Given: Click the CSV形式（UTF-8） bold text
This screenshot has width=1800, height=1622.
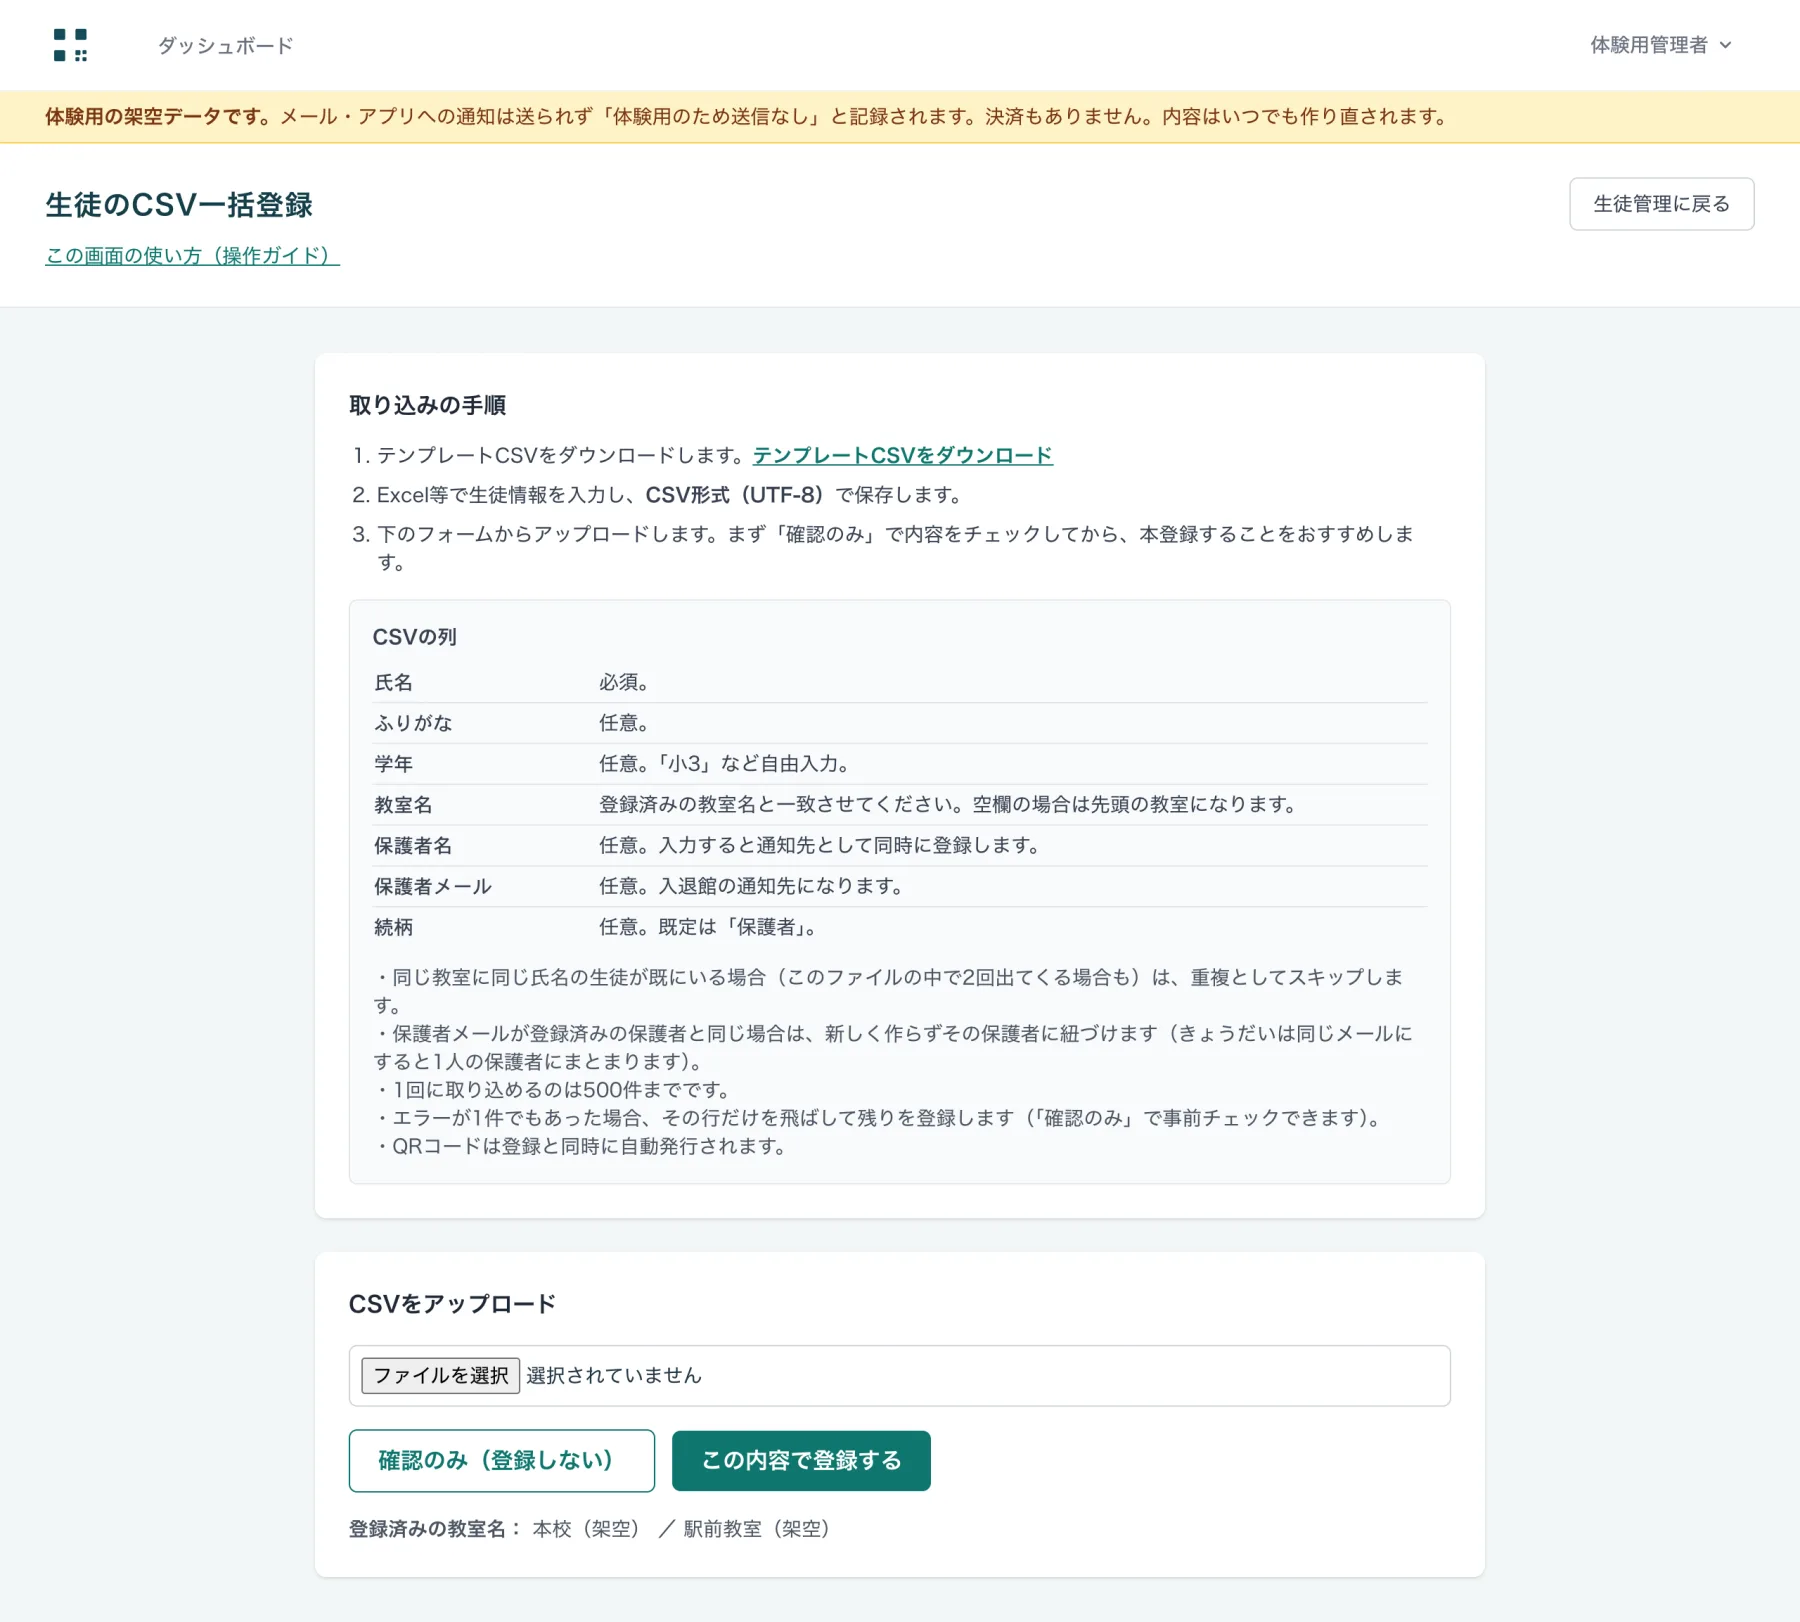Looking at the screenshot, I should [735, 495].
